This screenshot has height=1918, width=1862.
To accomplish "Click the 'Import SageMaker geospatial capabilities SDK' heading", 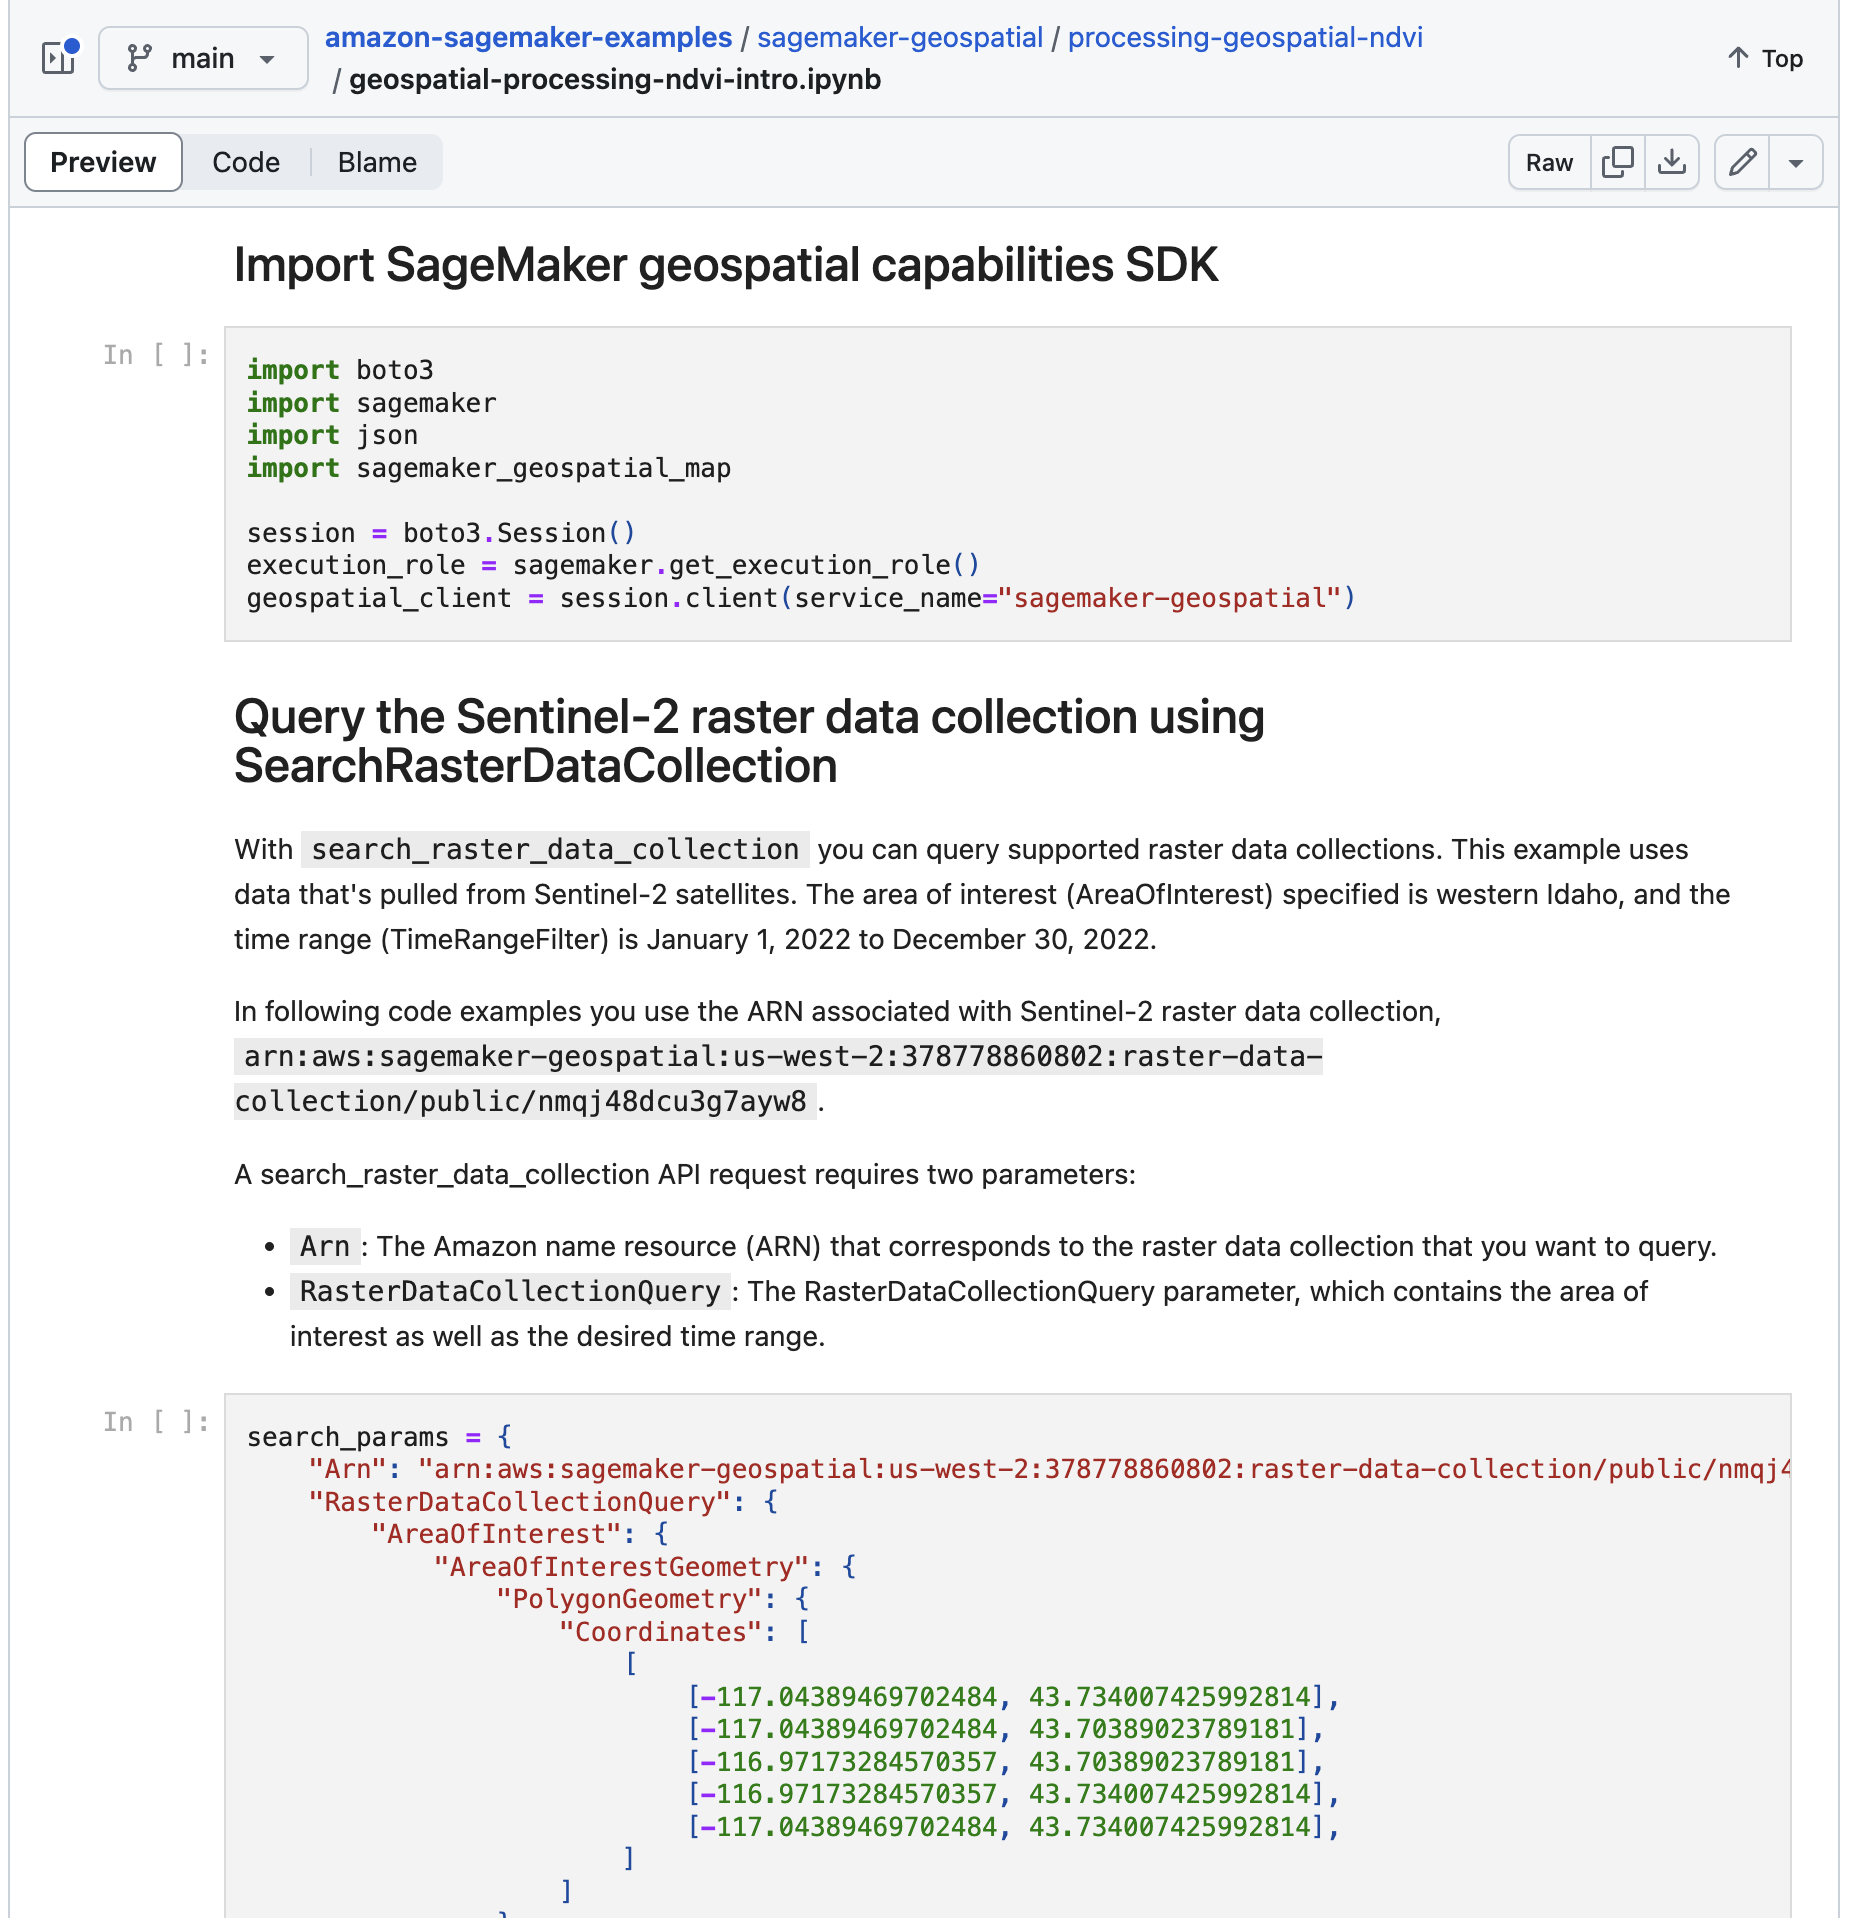I will (x=726, y=265).
